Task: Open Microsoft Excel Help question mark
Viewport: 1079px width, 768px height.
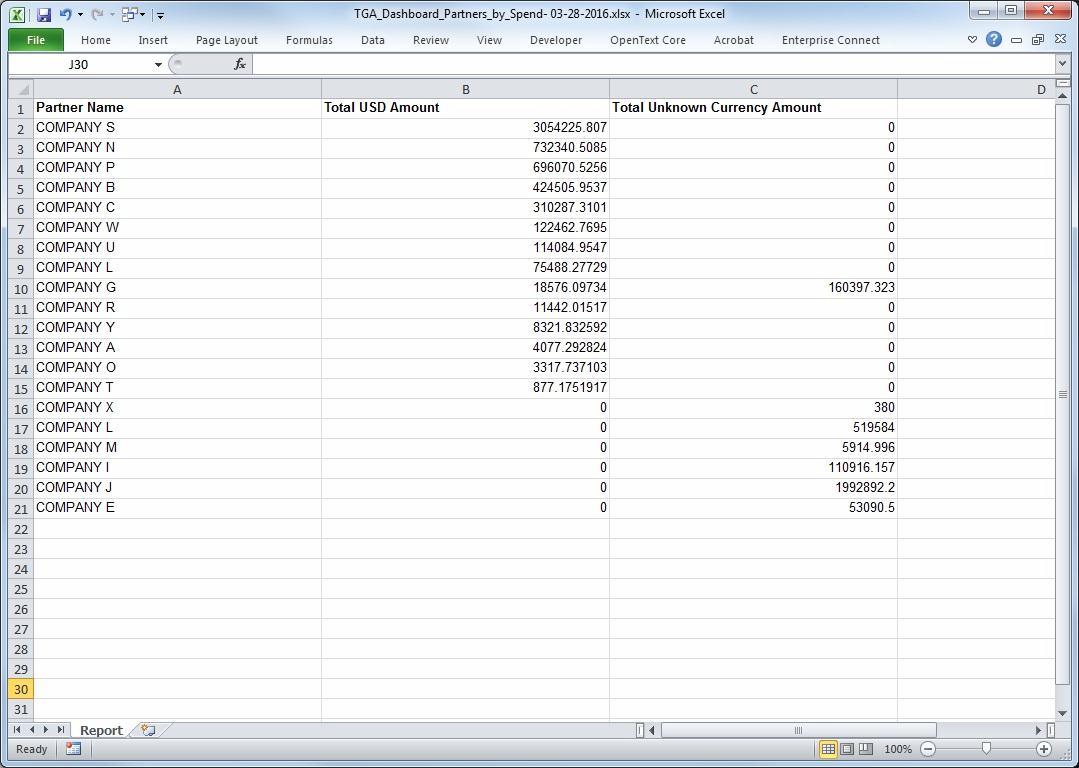Action: coord(993,40)
